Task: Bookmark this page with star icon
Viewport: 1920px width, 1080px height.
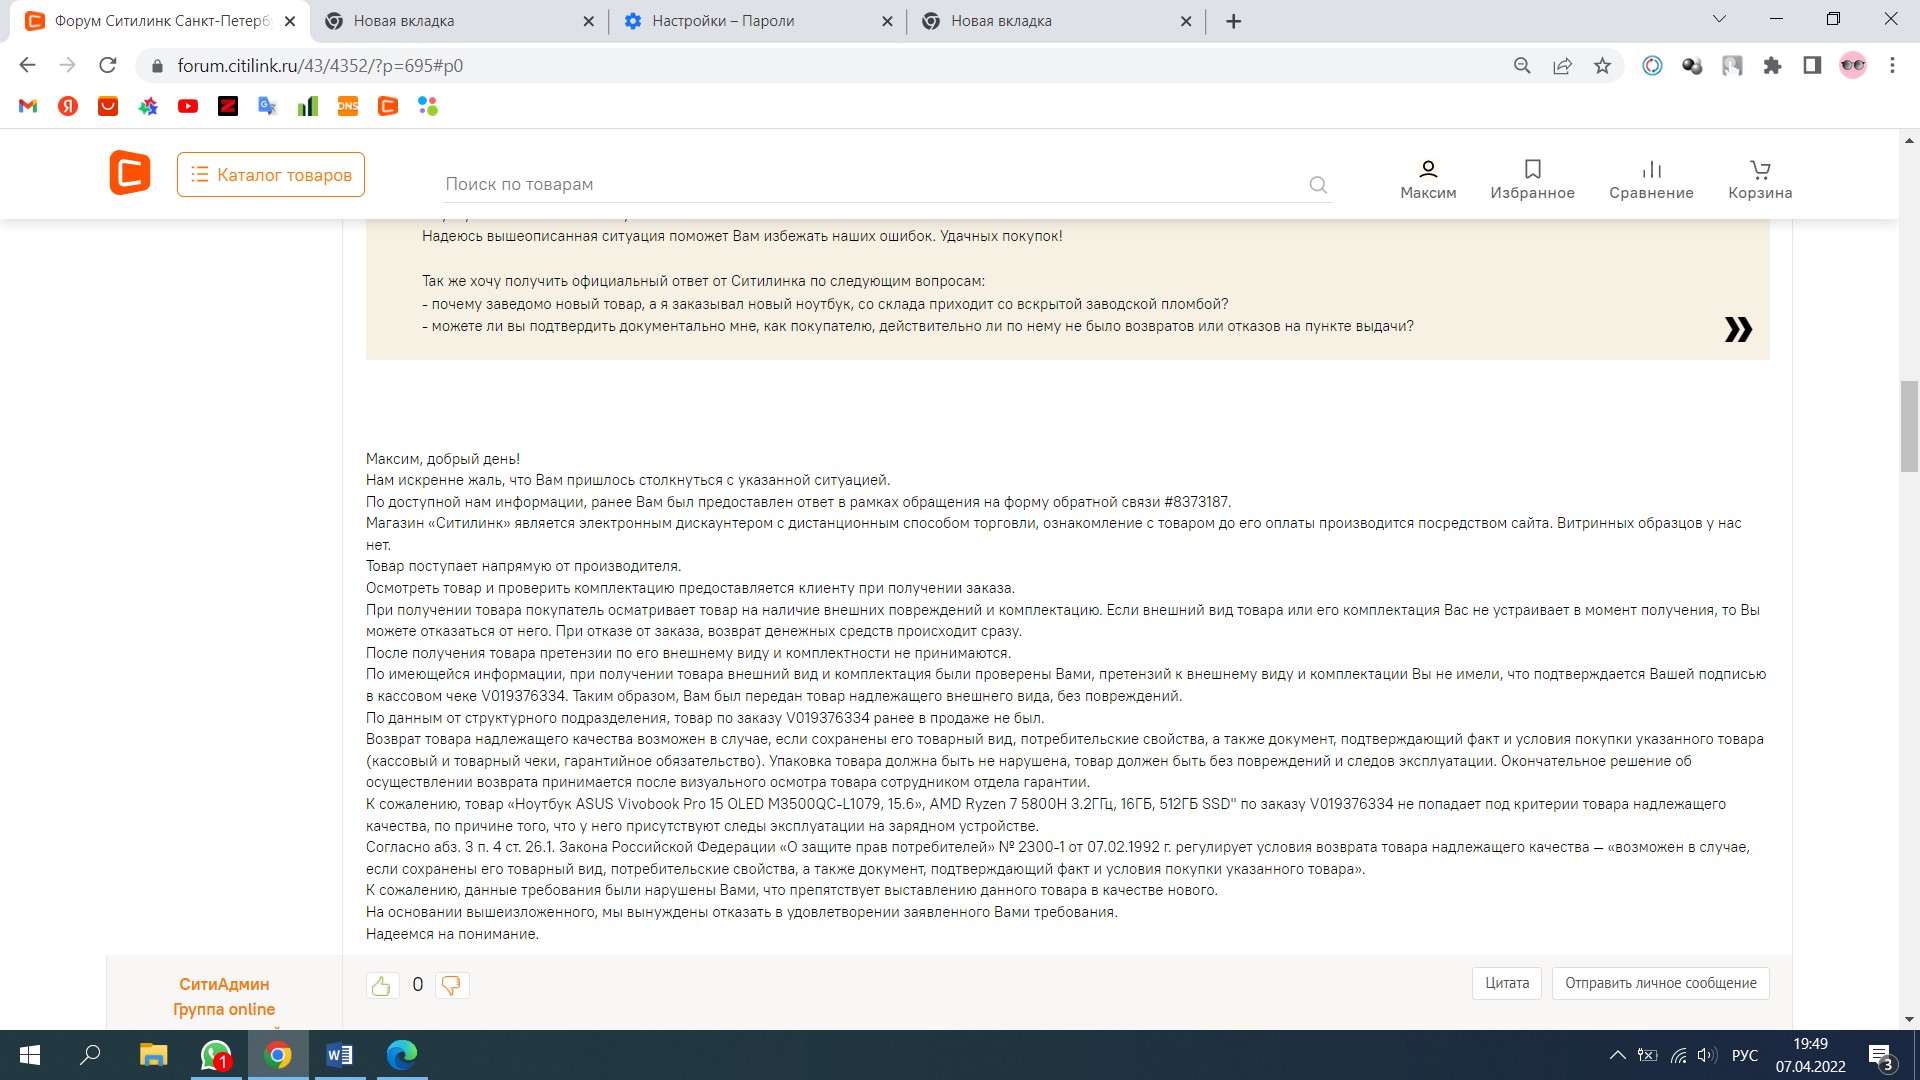Action: tap(1603, 66)
